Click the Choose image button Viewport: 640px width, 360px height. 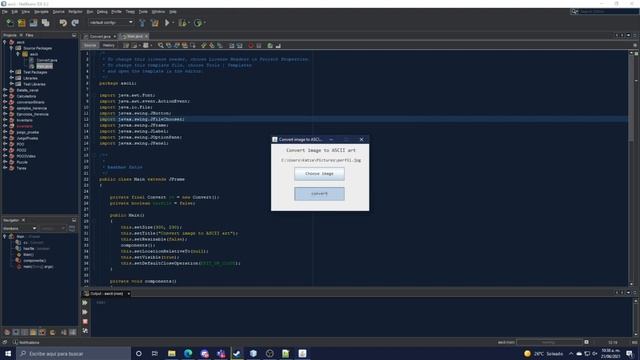tap(319, 174)
